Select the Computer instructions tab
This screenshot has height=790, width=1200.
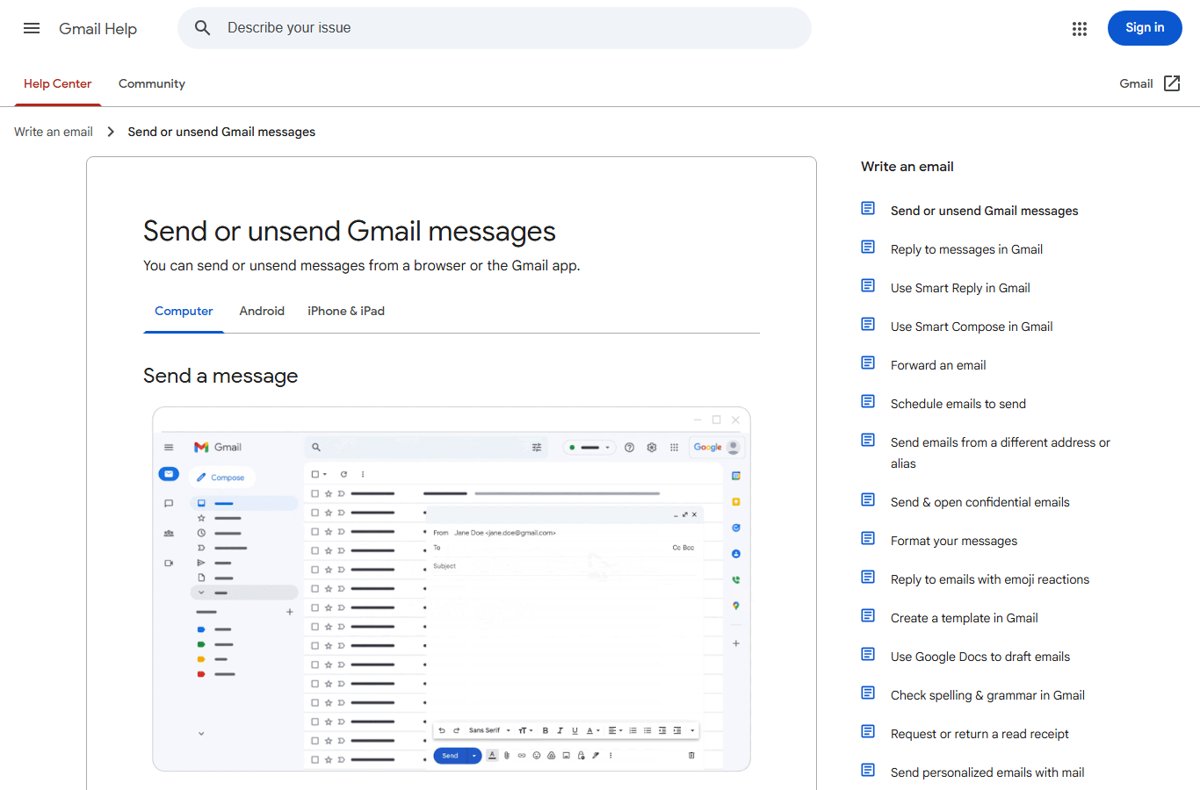(x=184, y=311)
